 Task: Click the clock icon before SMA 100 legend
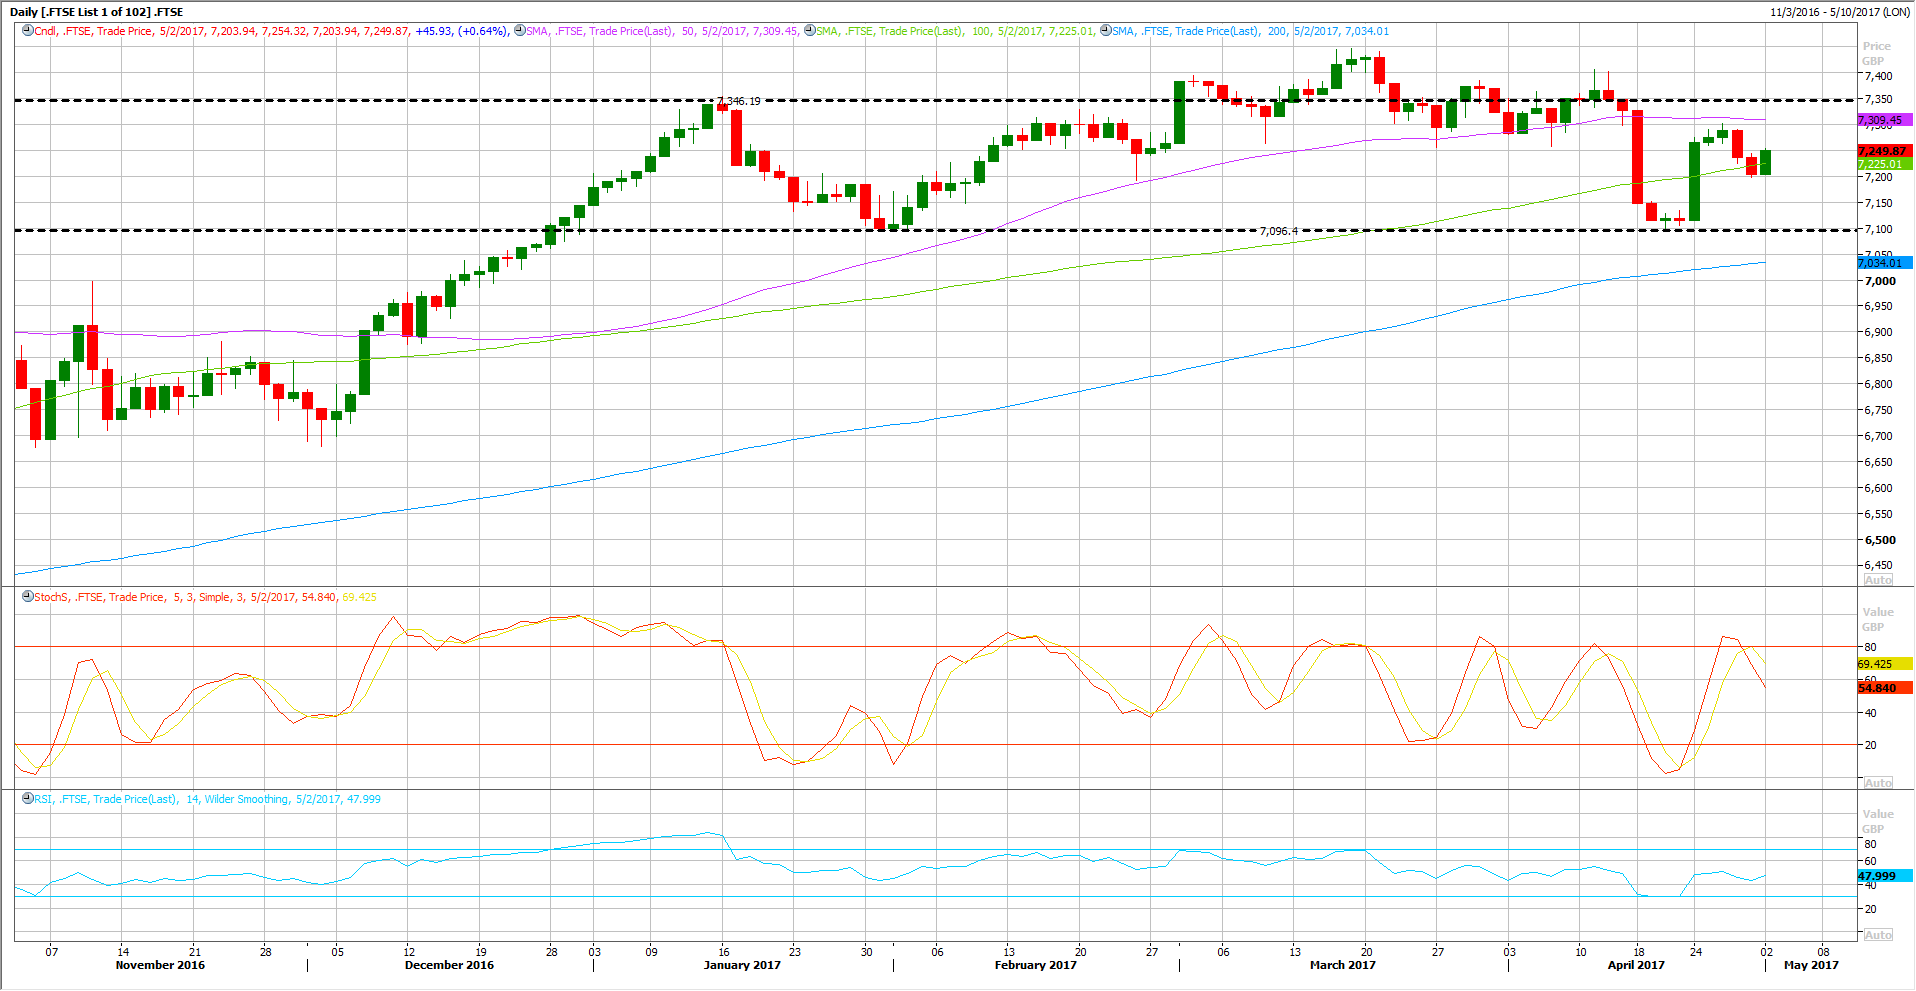(x=809, y=31)
